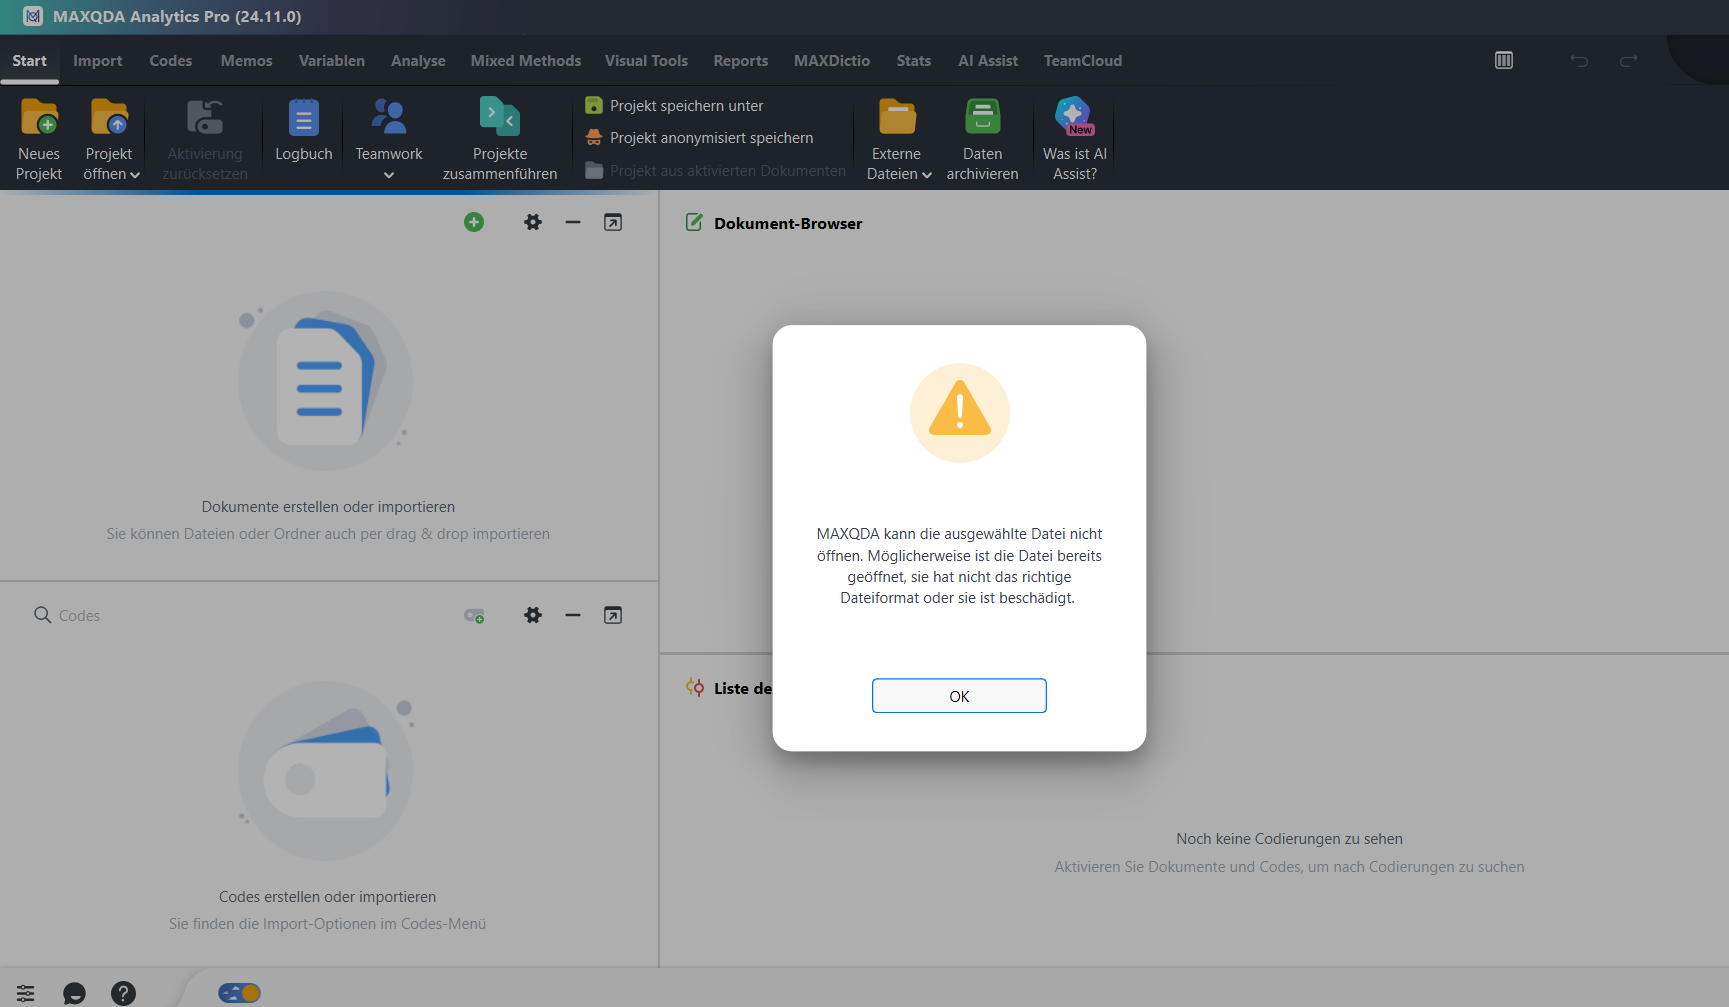Open the AI Assist tab

point(988,61)
